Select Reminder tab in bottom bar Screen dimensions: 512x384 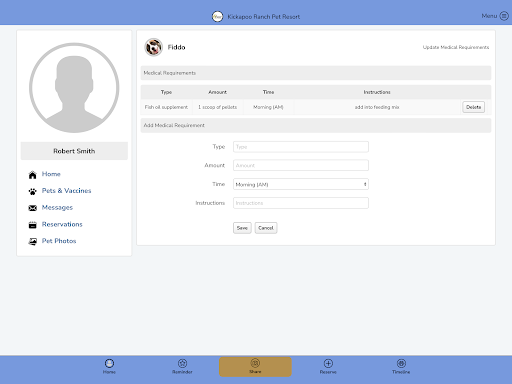[x=182, y=367]
